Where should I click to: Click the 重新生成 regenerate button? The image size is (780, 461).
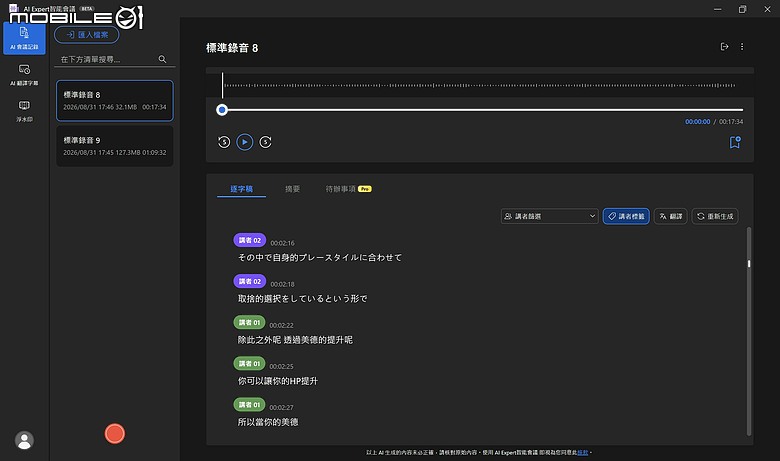[x=715, y=216]
